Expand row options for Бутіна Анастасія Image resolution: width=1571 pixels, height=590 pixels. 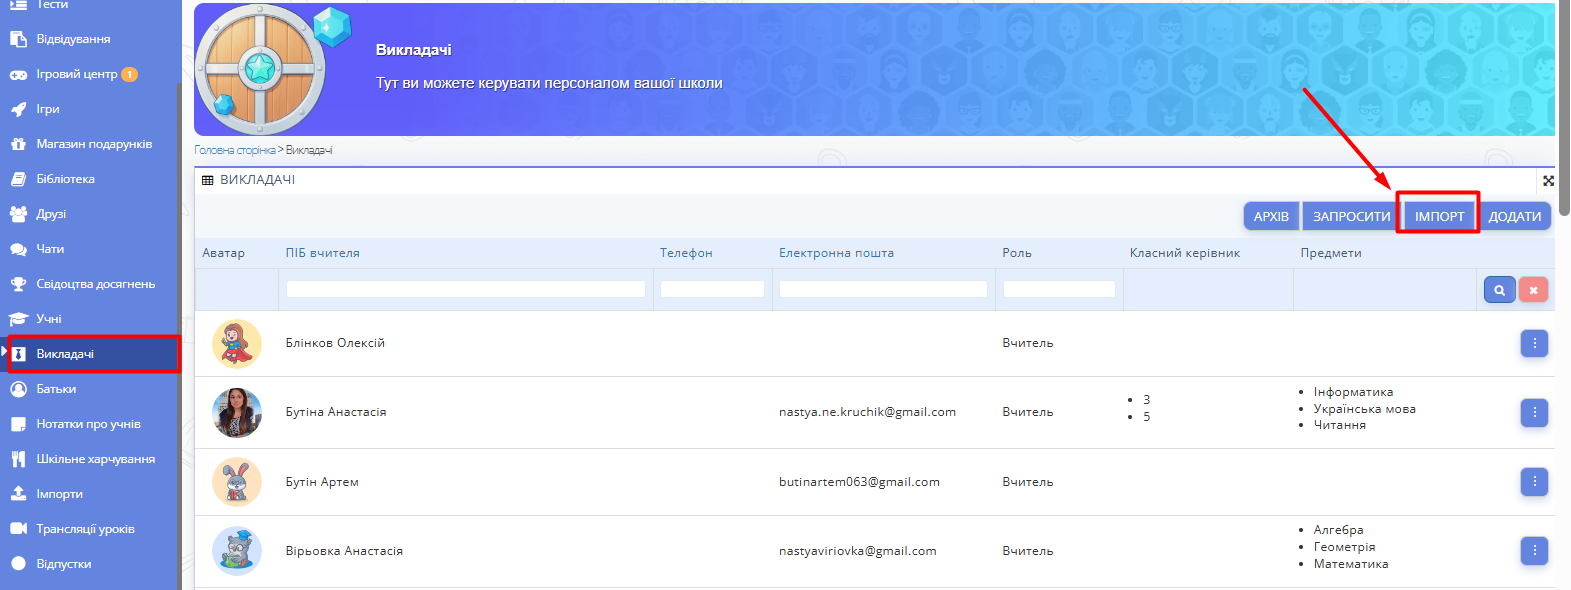[x=1534, y=412]
